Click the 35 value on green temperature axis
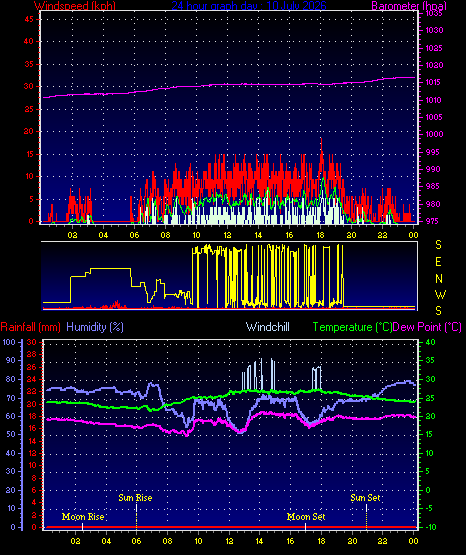The height and width of the screenshot is (555, 466). pyautogui.click(x=431, y=360)
